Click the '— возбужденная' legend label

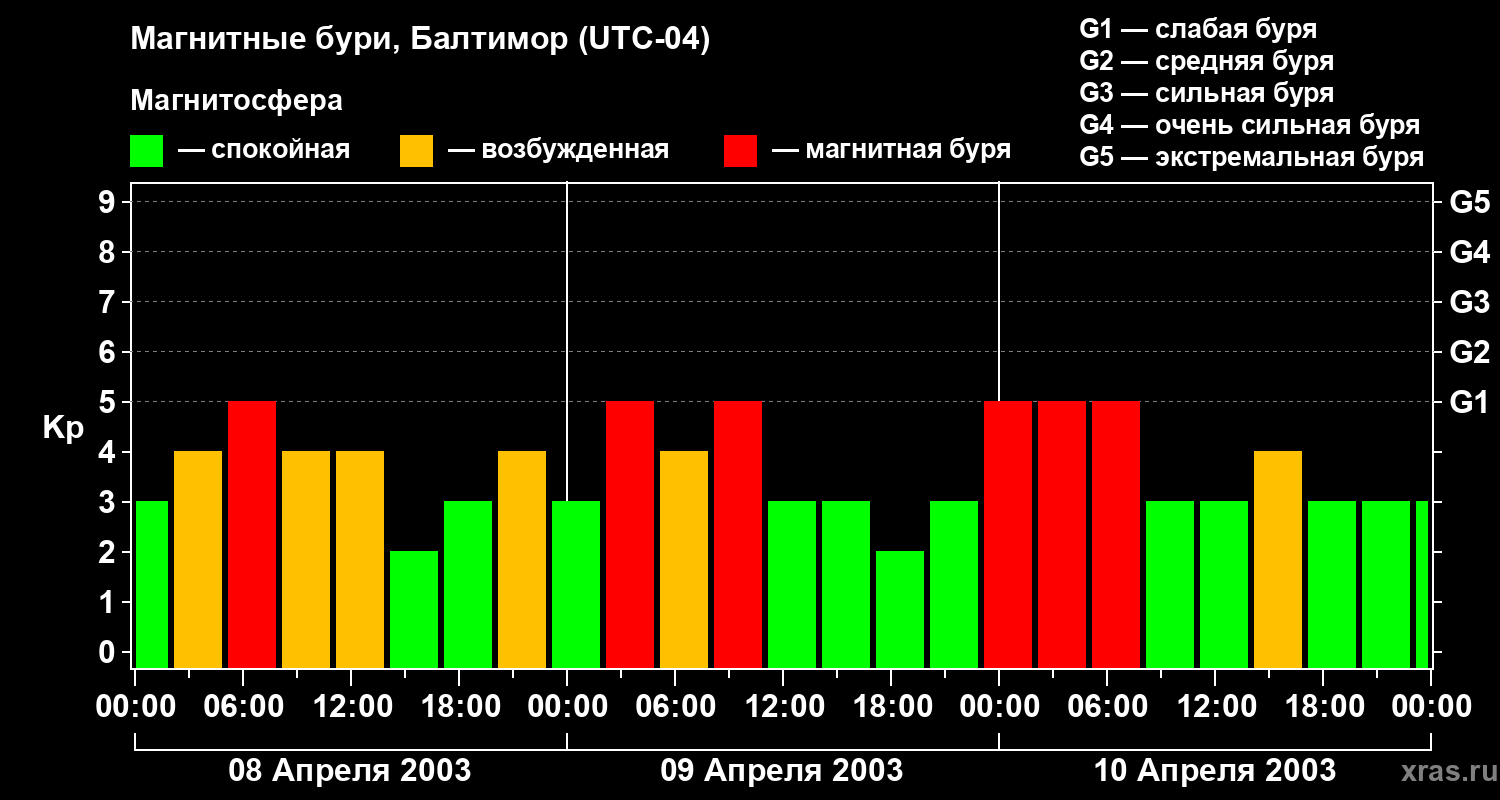(x=558, y=150)
